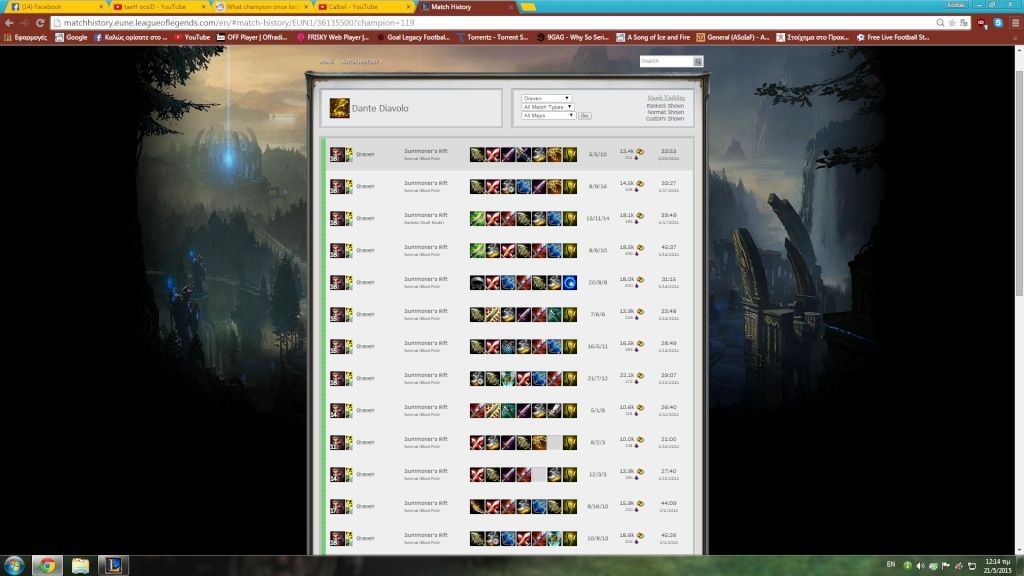The height and width of the screenshot is (576, 1024).
Task: Click Draven portrait in the 10/8/13 match
Action: click(336, 538)
